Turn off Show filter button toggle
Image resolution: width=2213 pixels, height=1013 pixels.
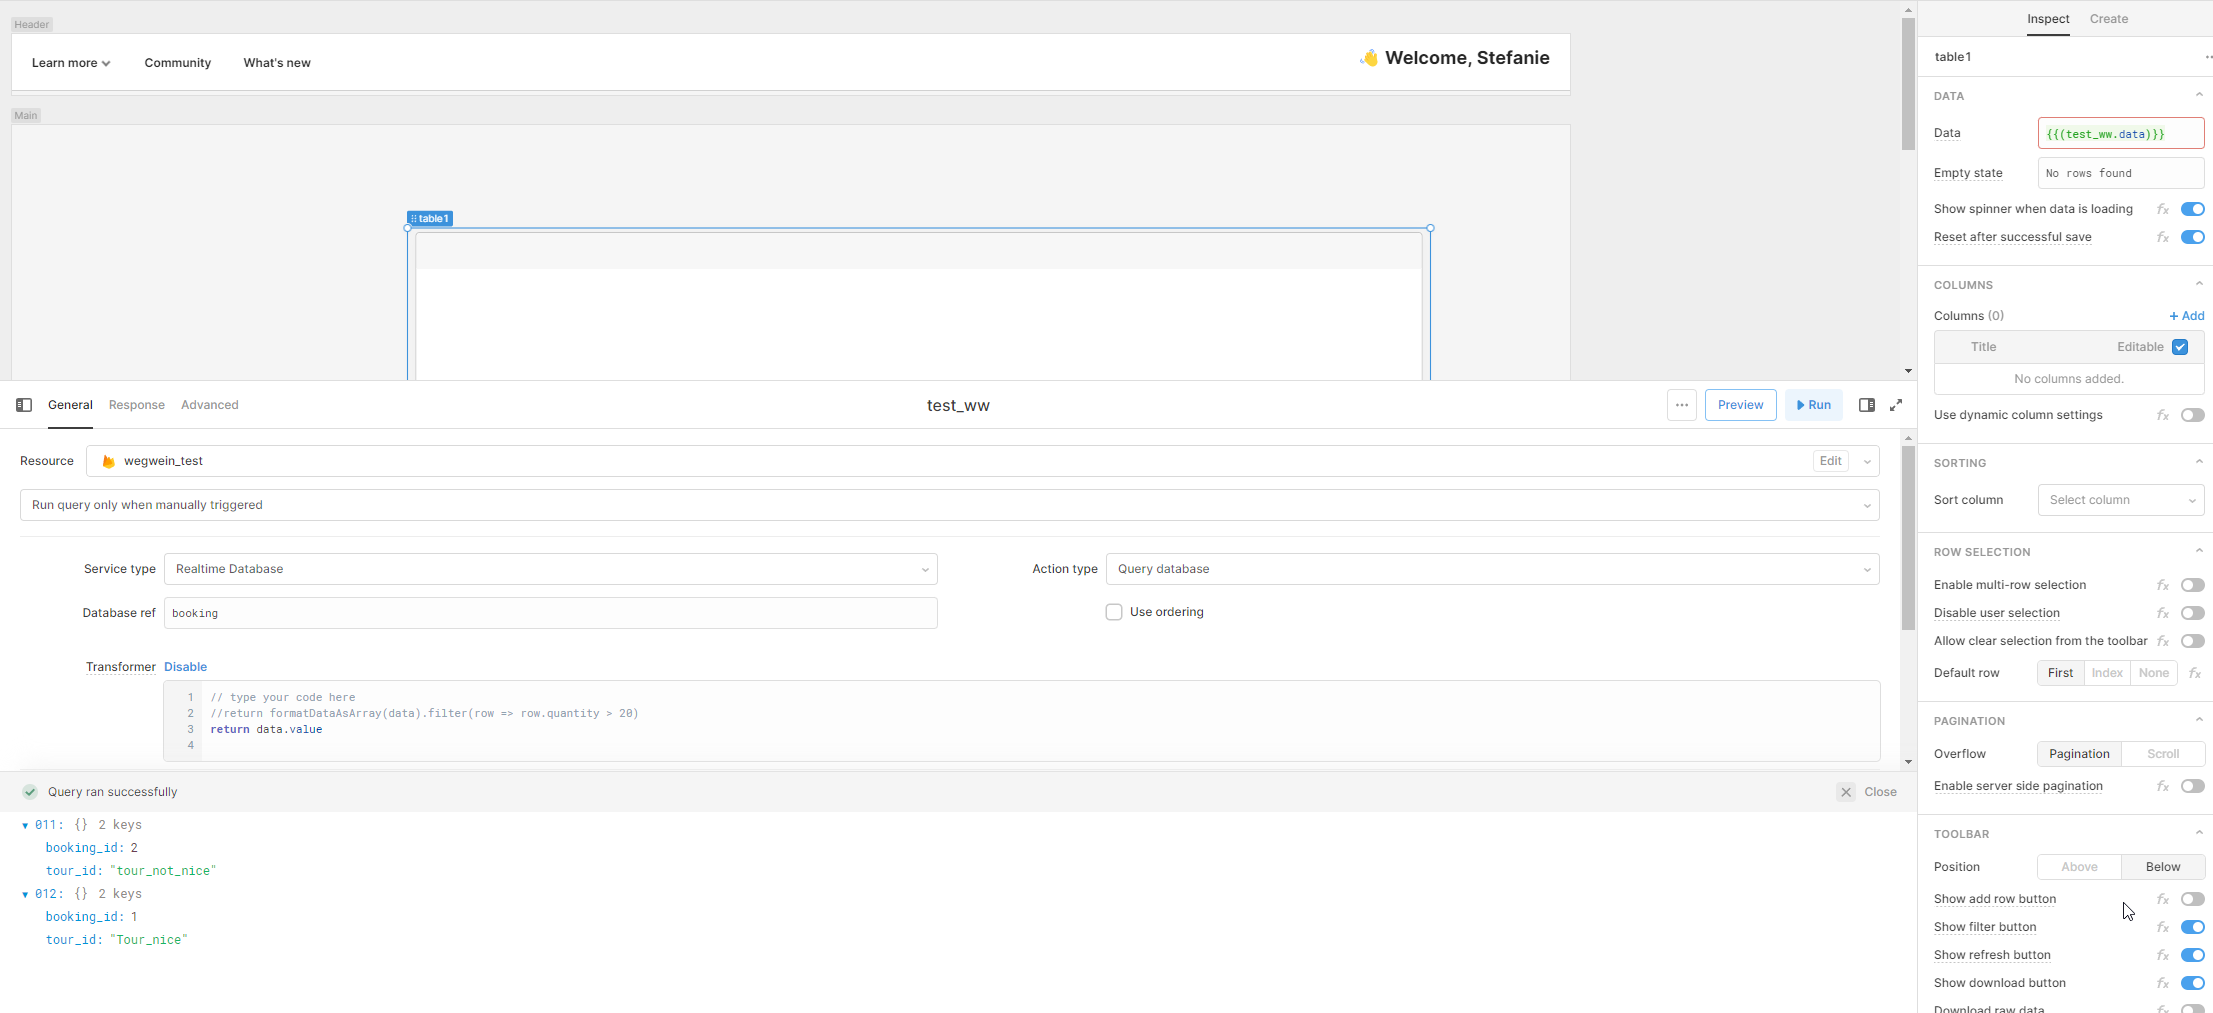coord(2192,927)
